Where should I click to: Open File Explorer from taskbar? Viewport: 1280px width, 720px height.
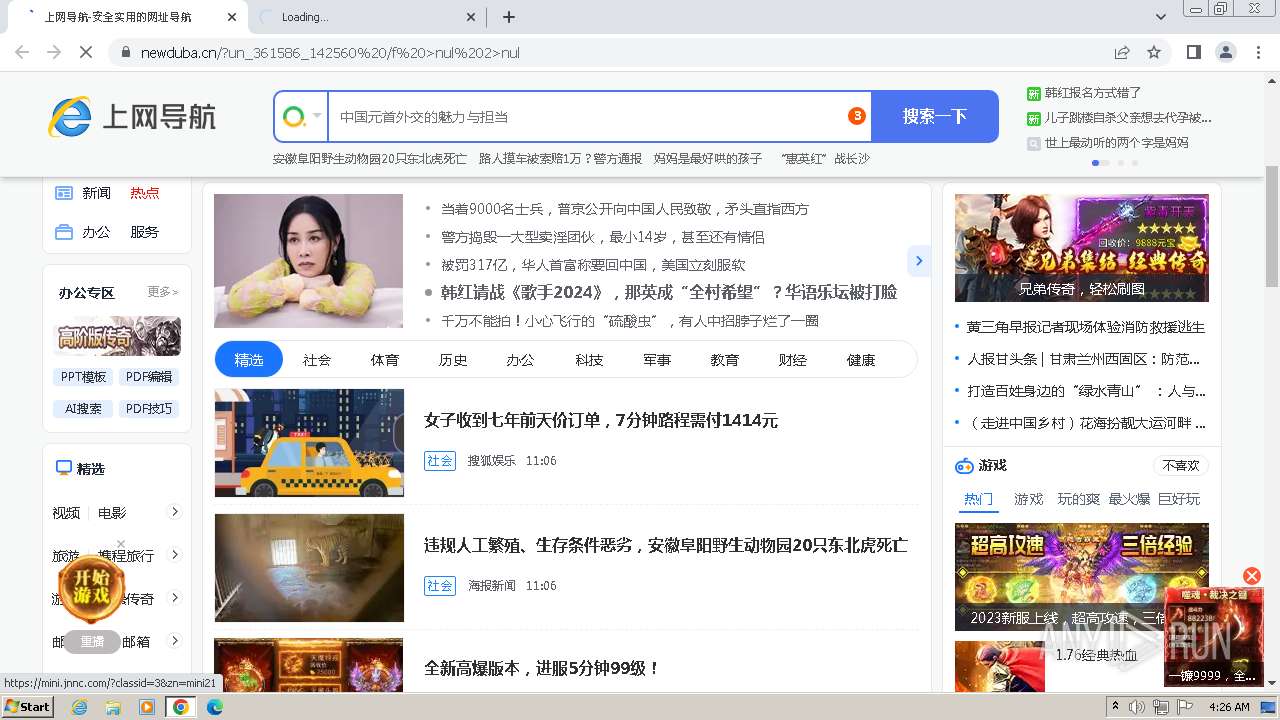pos(113,707)
